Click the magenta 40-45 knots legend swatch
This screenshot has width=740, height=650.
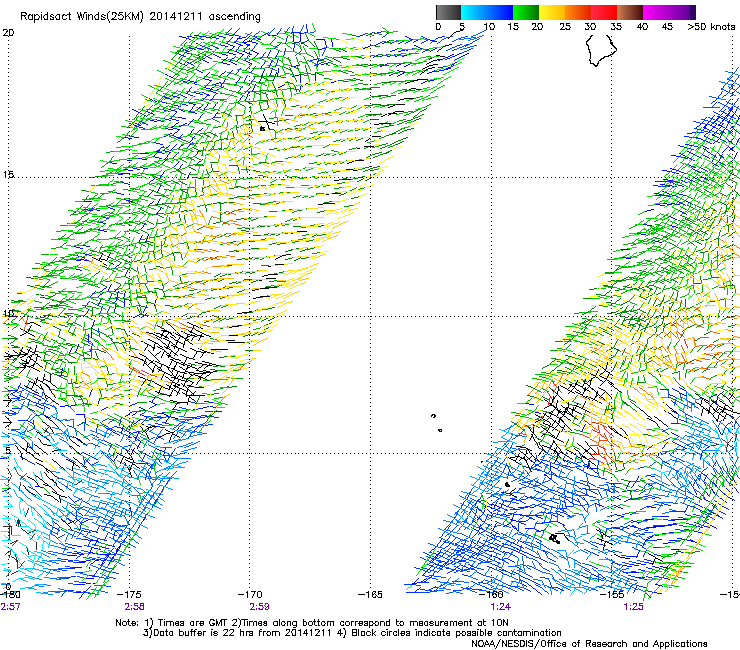pyautogui.click(x=656, y=12)
